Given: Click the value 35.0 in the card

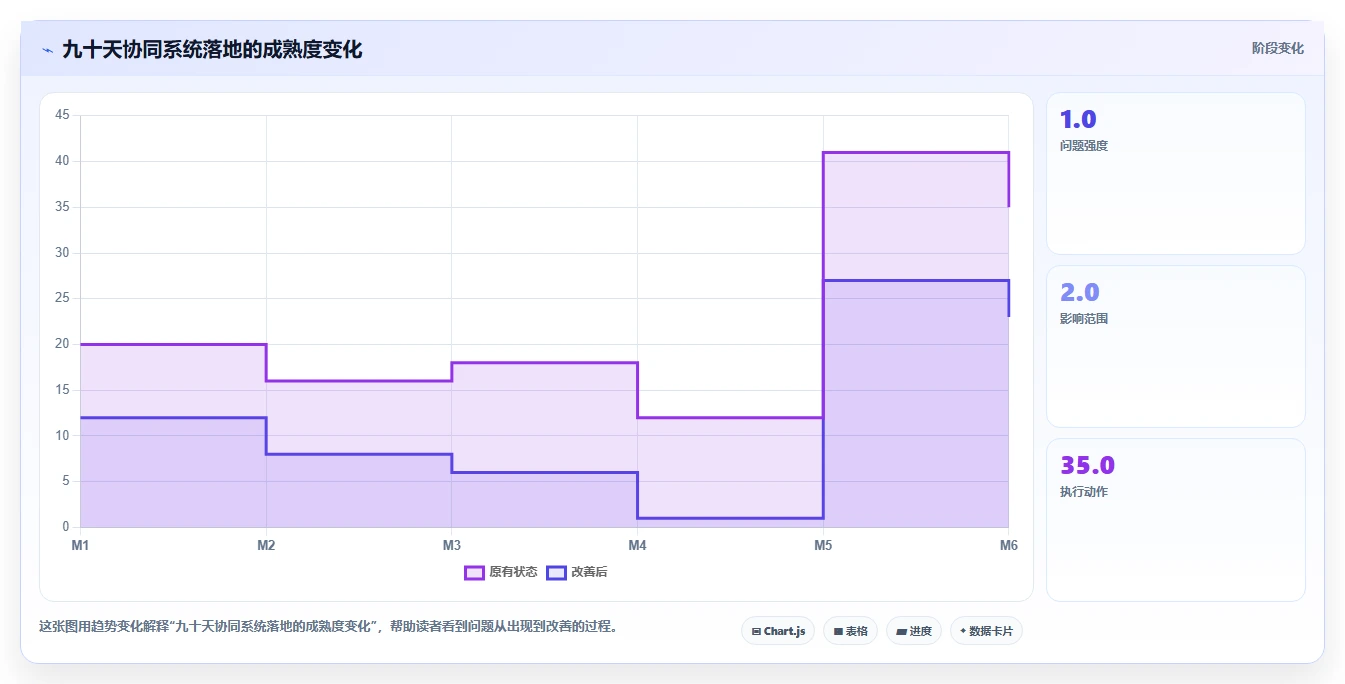Looking at the screenshot, I should (x=1088, y=466).
